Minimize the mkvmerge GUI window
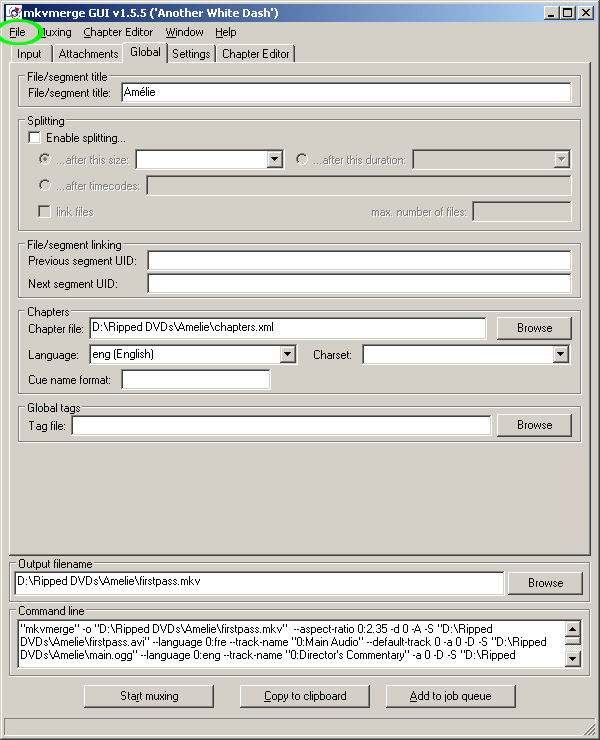This screenshot has height=740, width=600. [551, 13]
